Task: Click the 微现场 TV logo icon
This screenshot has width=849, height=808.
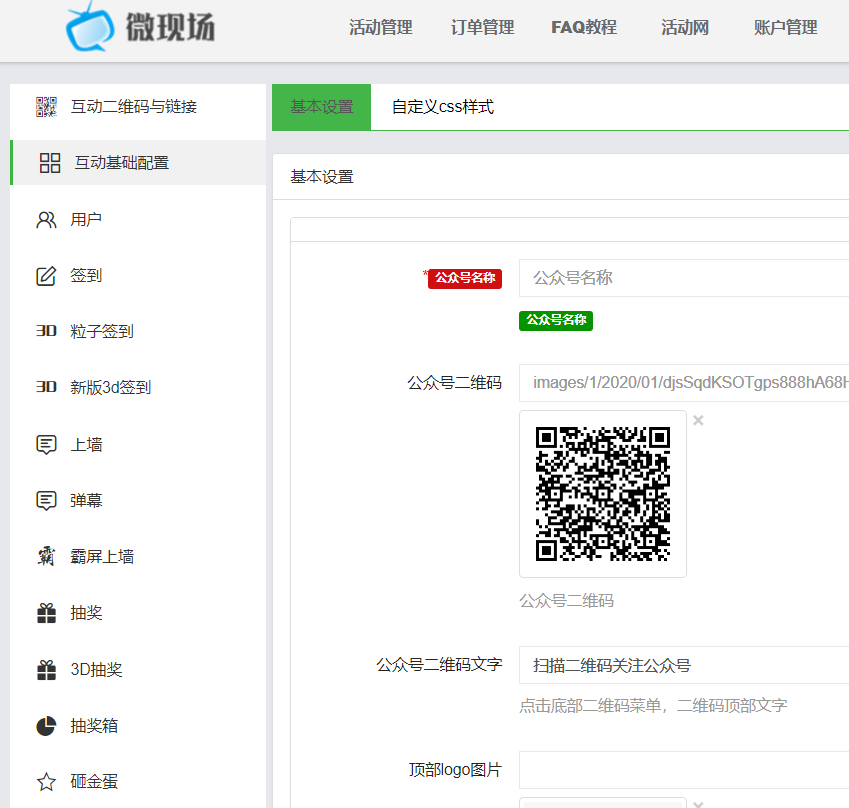Action: pyautogui.click(x=90, y=27)
